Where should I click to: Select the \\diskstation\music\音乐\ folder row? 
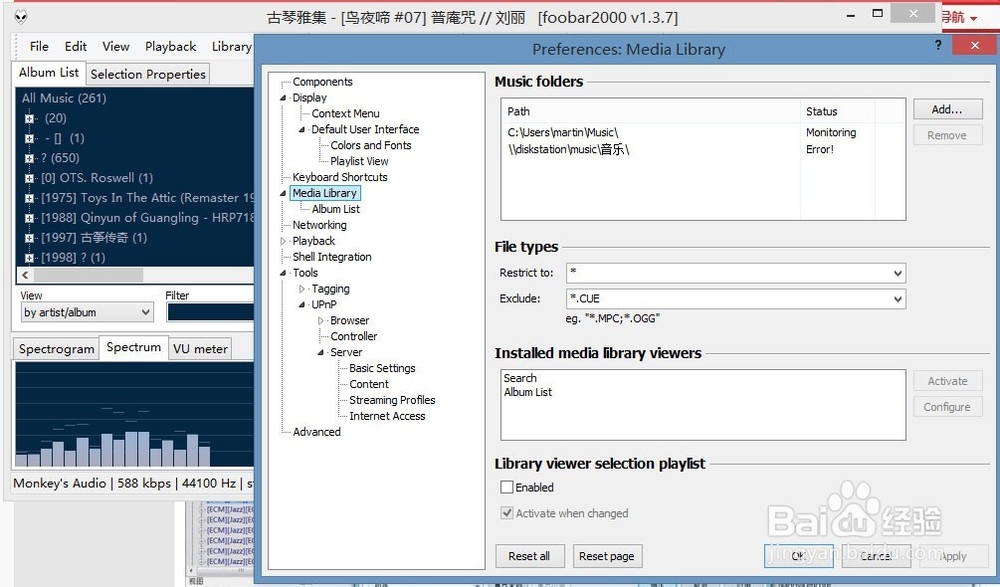(x=703, y=149)
